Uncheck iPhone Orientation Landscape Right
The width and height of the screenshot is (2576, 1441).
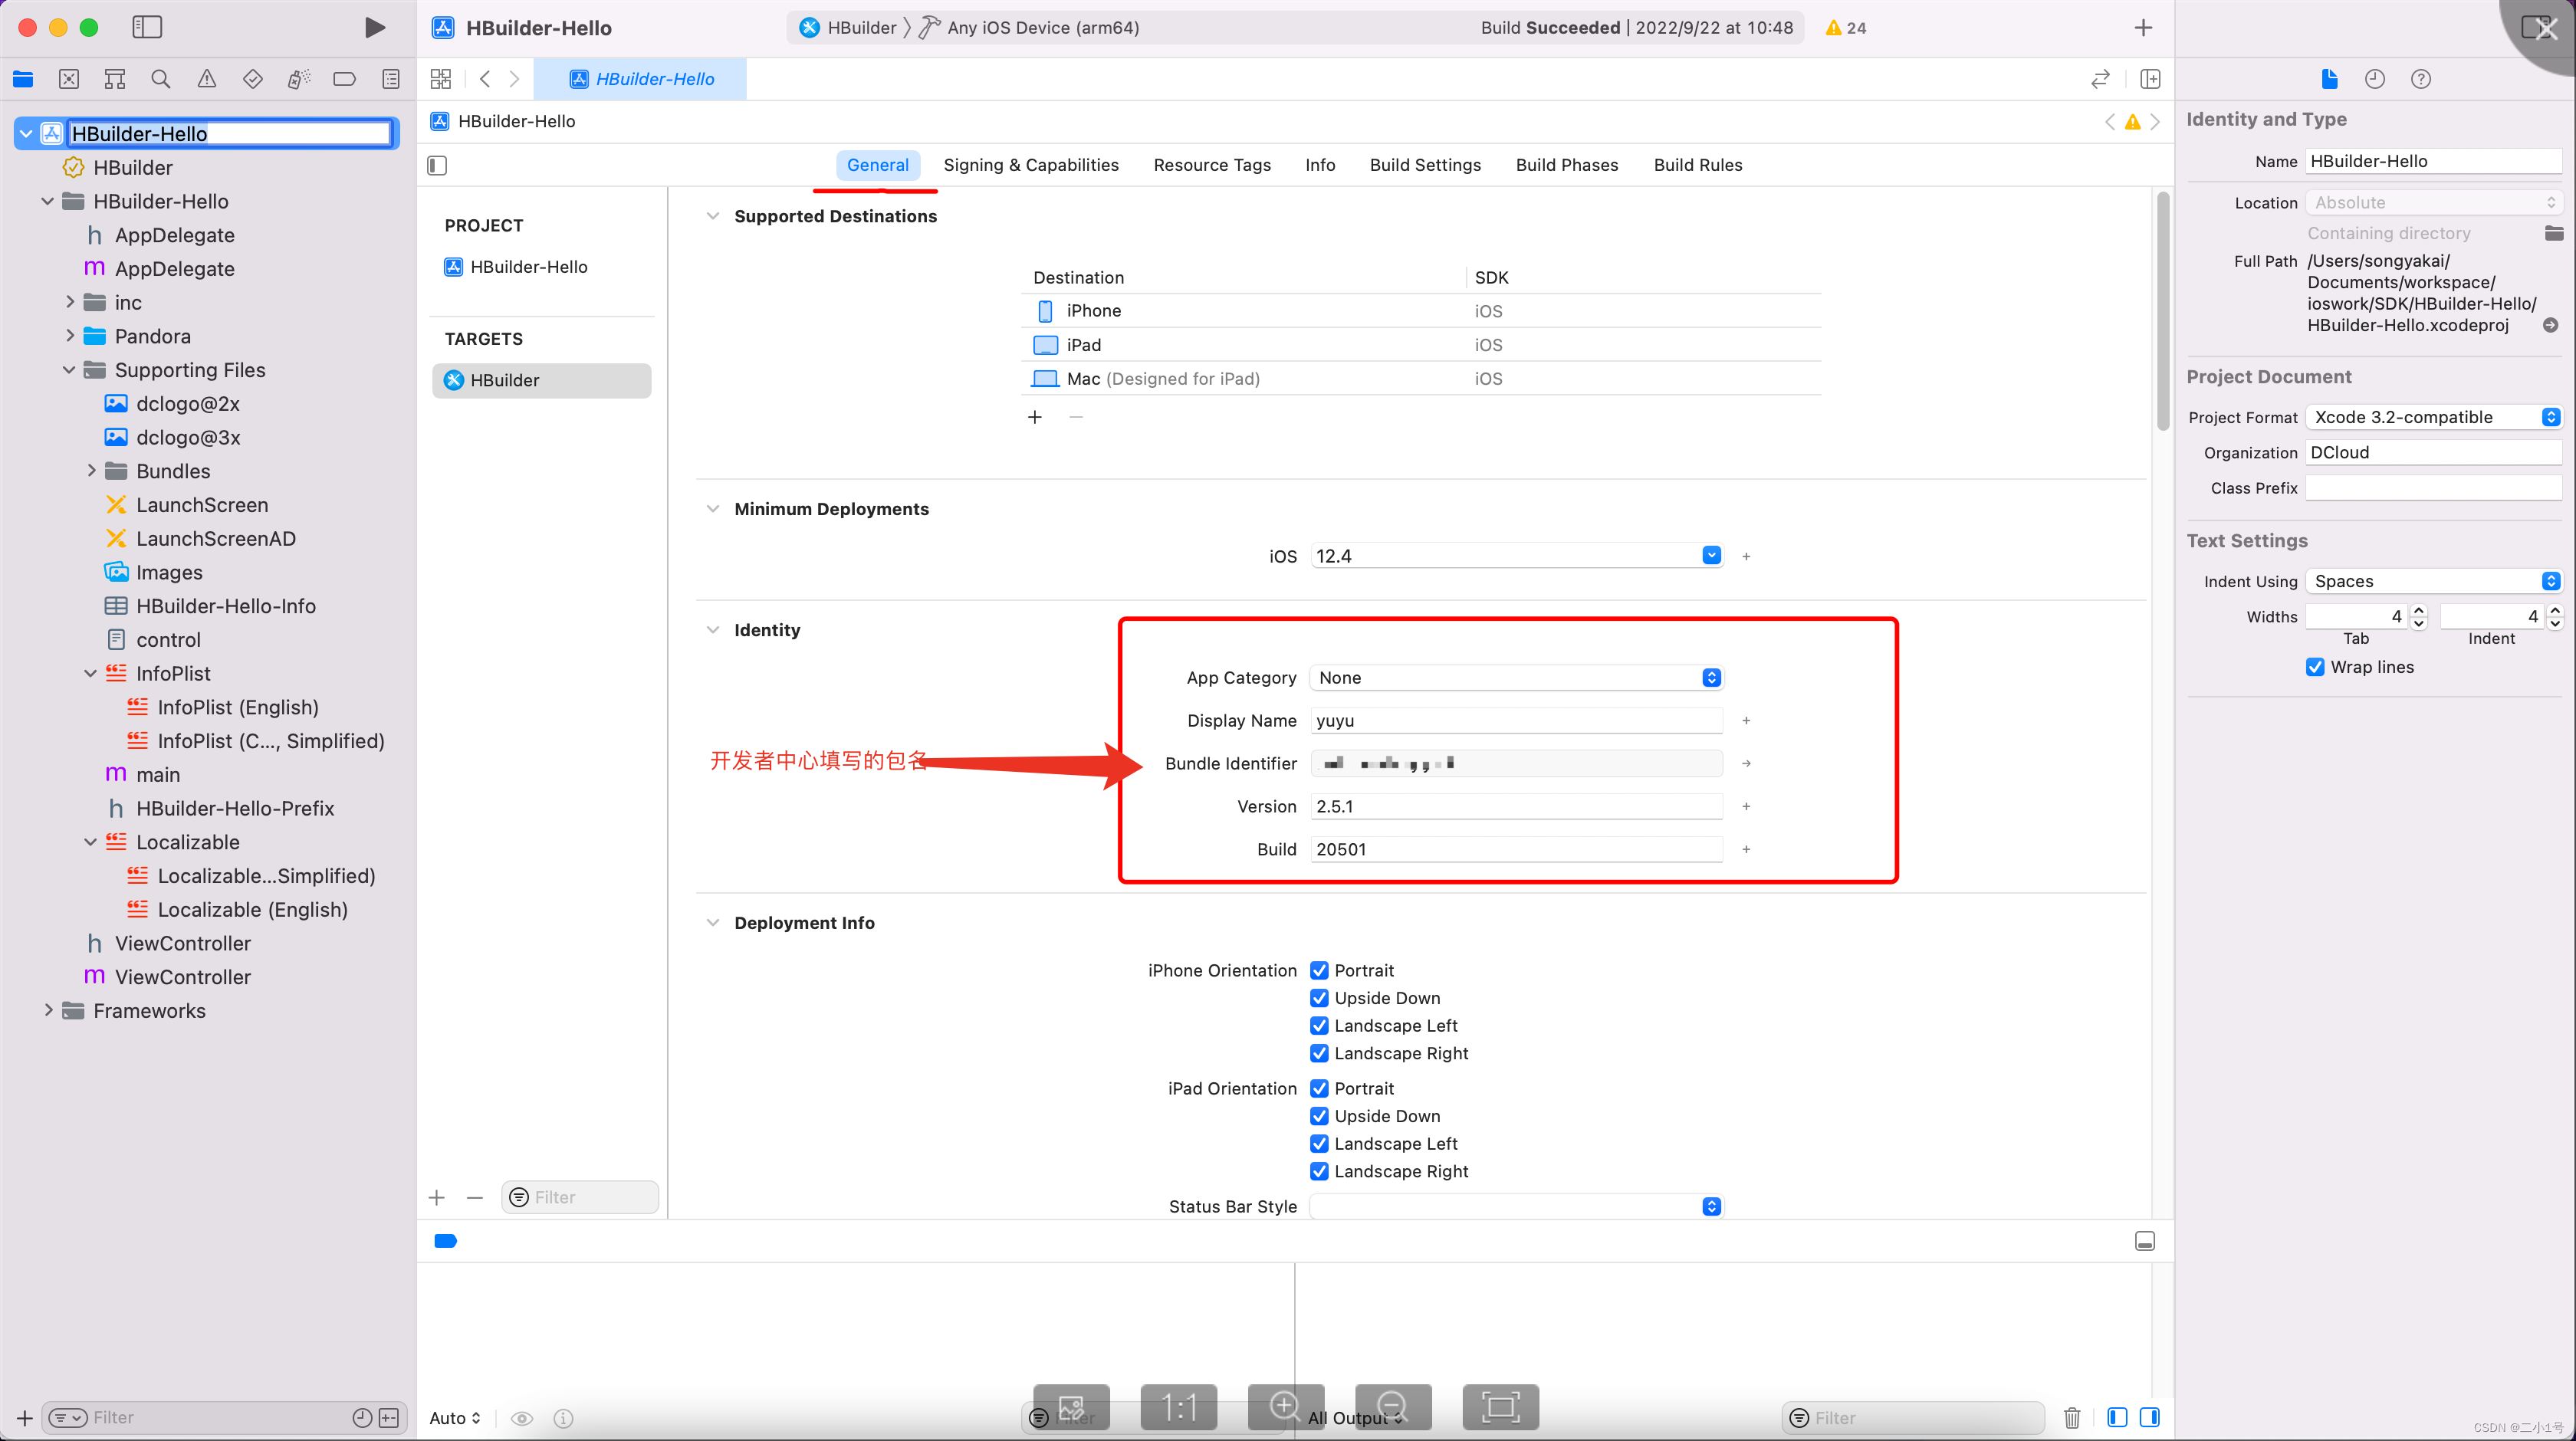(x=1319, y=1053)
